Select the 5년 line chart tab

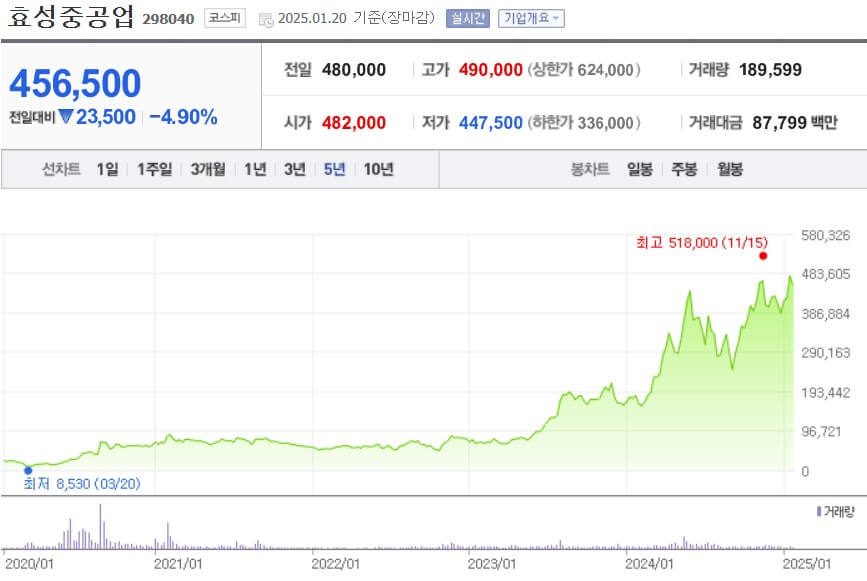335,169
